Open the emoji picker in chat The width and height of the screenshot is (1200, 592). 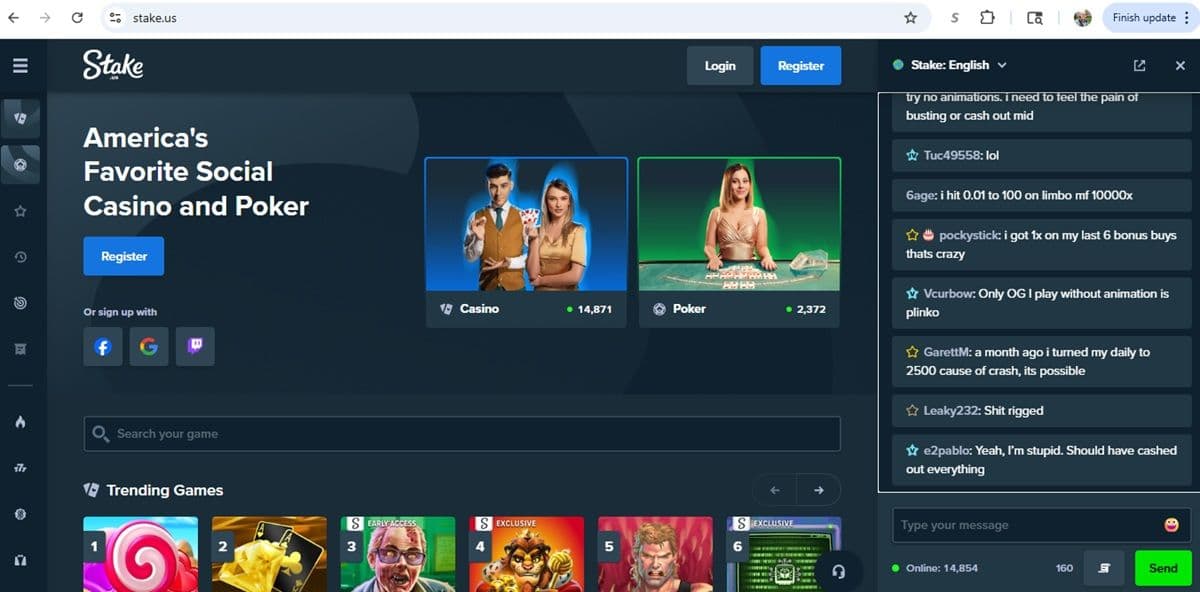tap(1171, 525)
